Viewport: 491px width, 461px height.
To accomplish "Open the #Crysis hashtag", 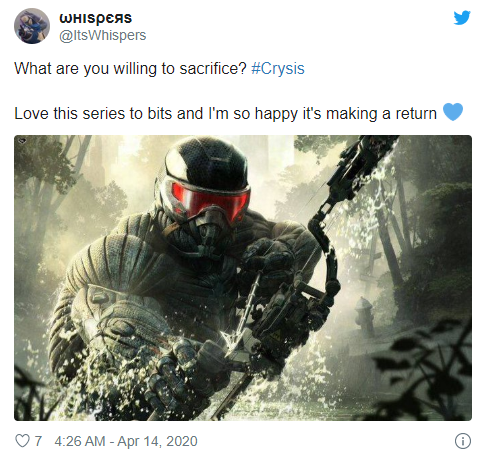I will point(278,68).
